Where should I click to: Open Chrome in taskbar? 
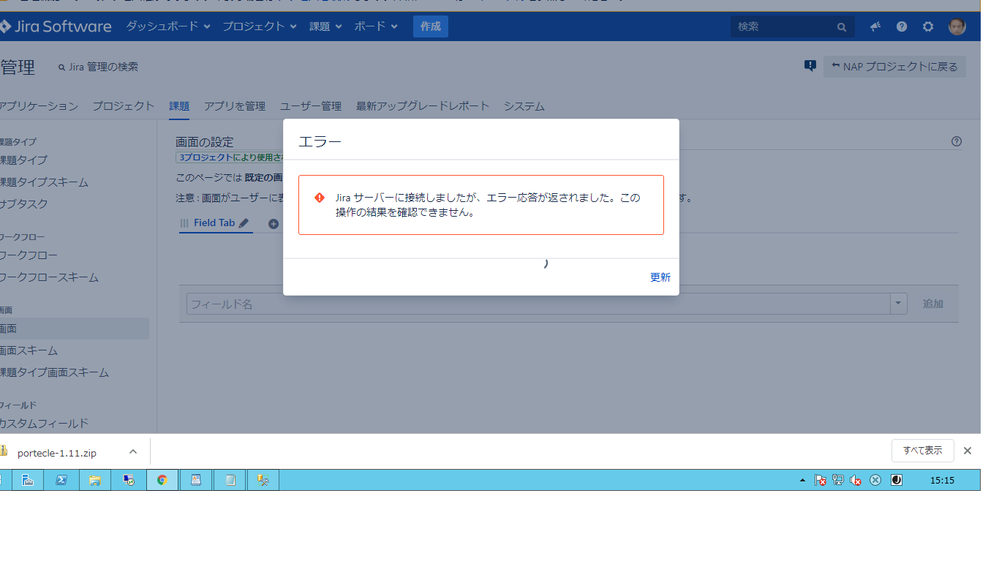[x=162, y=480]
